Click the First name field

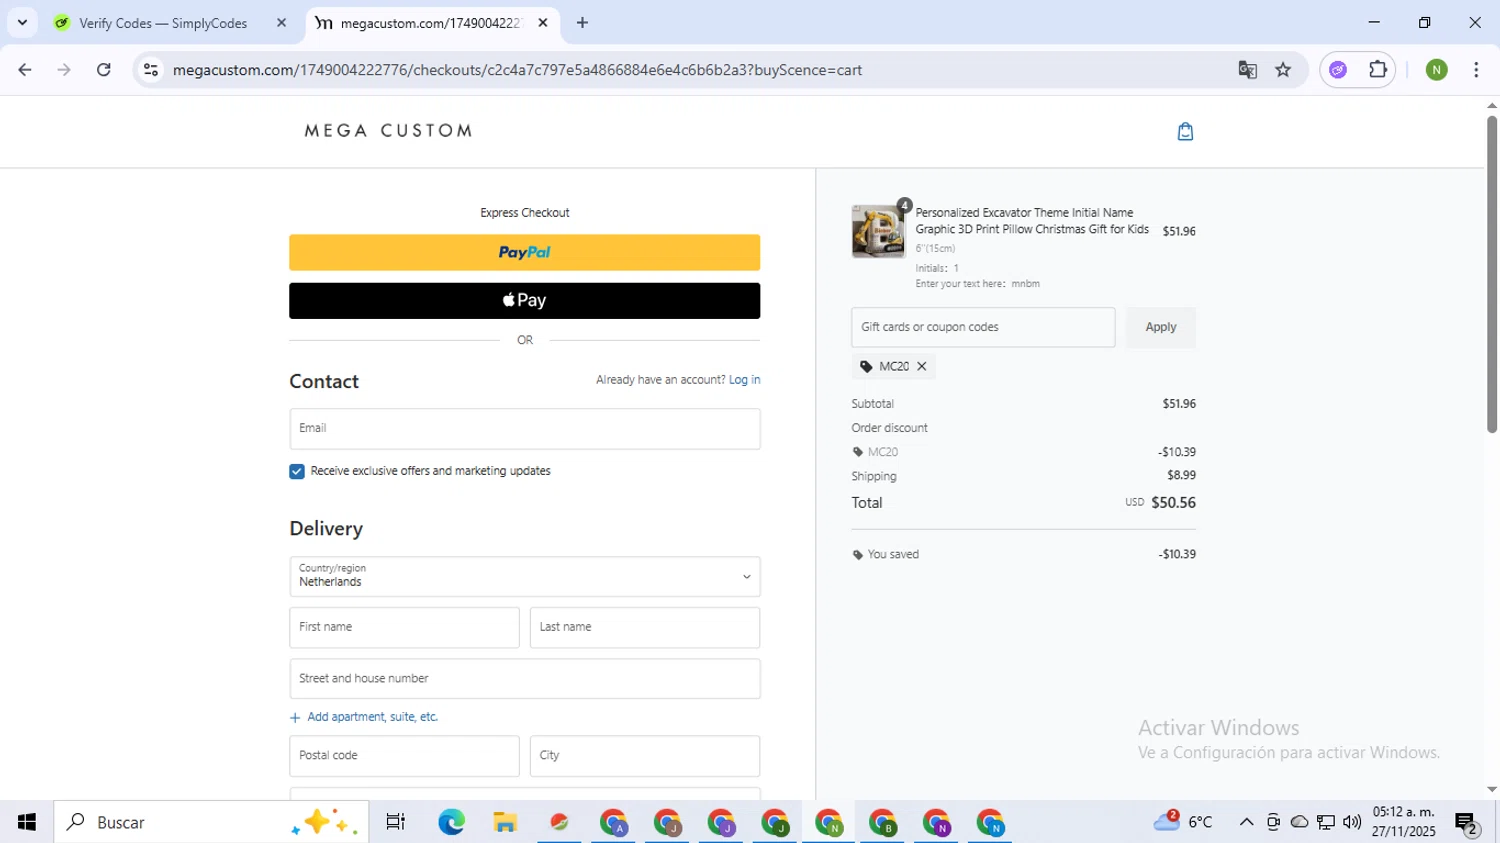(404, 627)
